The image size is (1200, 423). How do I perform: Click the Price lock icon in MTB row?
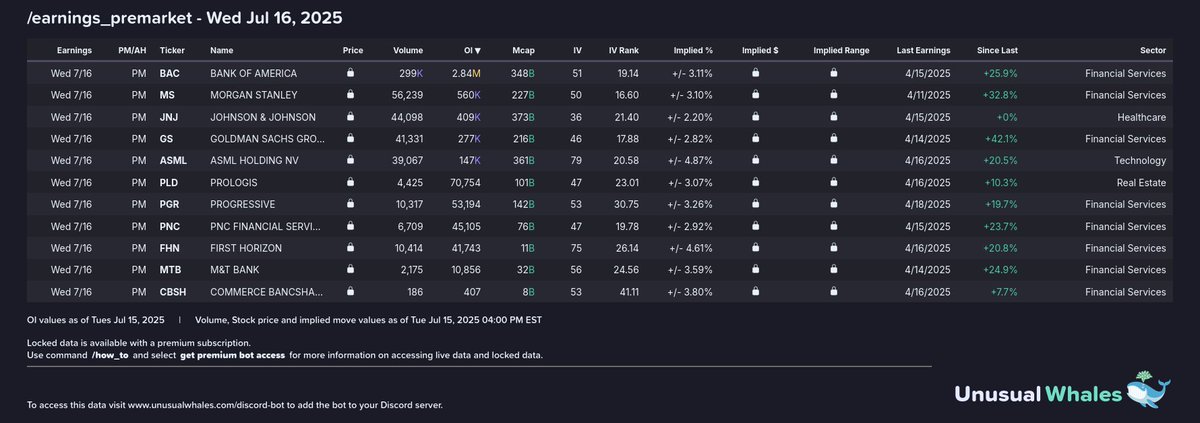click(350, 270)
